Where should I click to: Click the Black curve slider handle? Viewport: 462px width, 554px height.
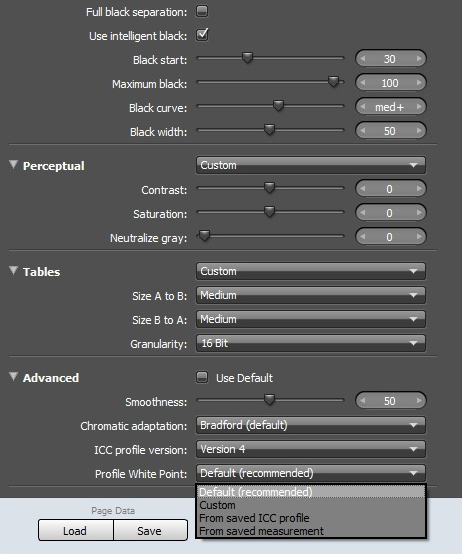pyautogui.click(x=278, y=106)
